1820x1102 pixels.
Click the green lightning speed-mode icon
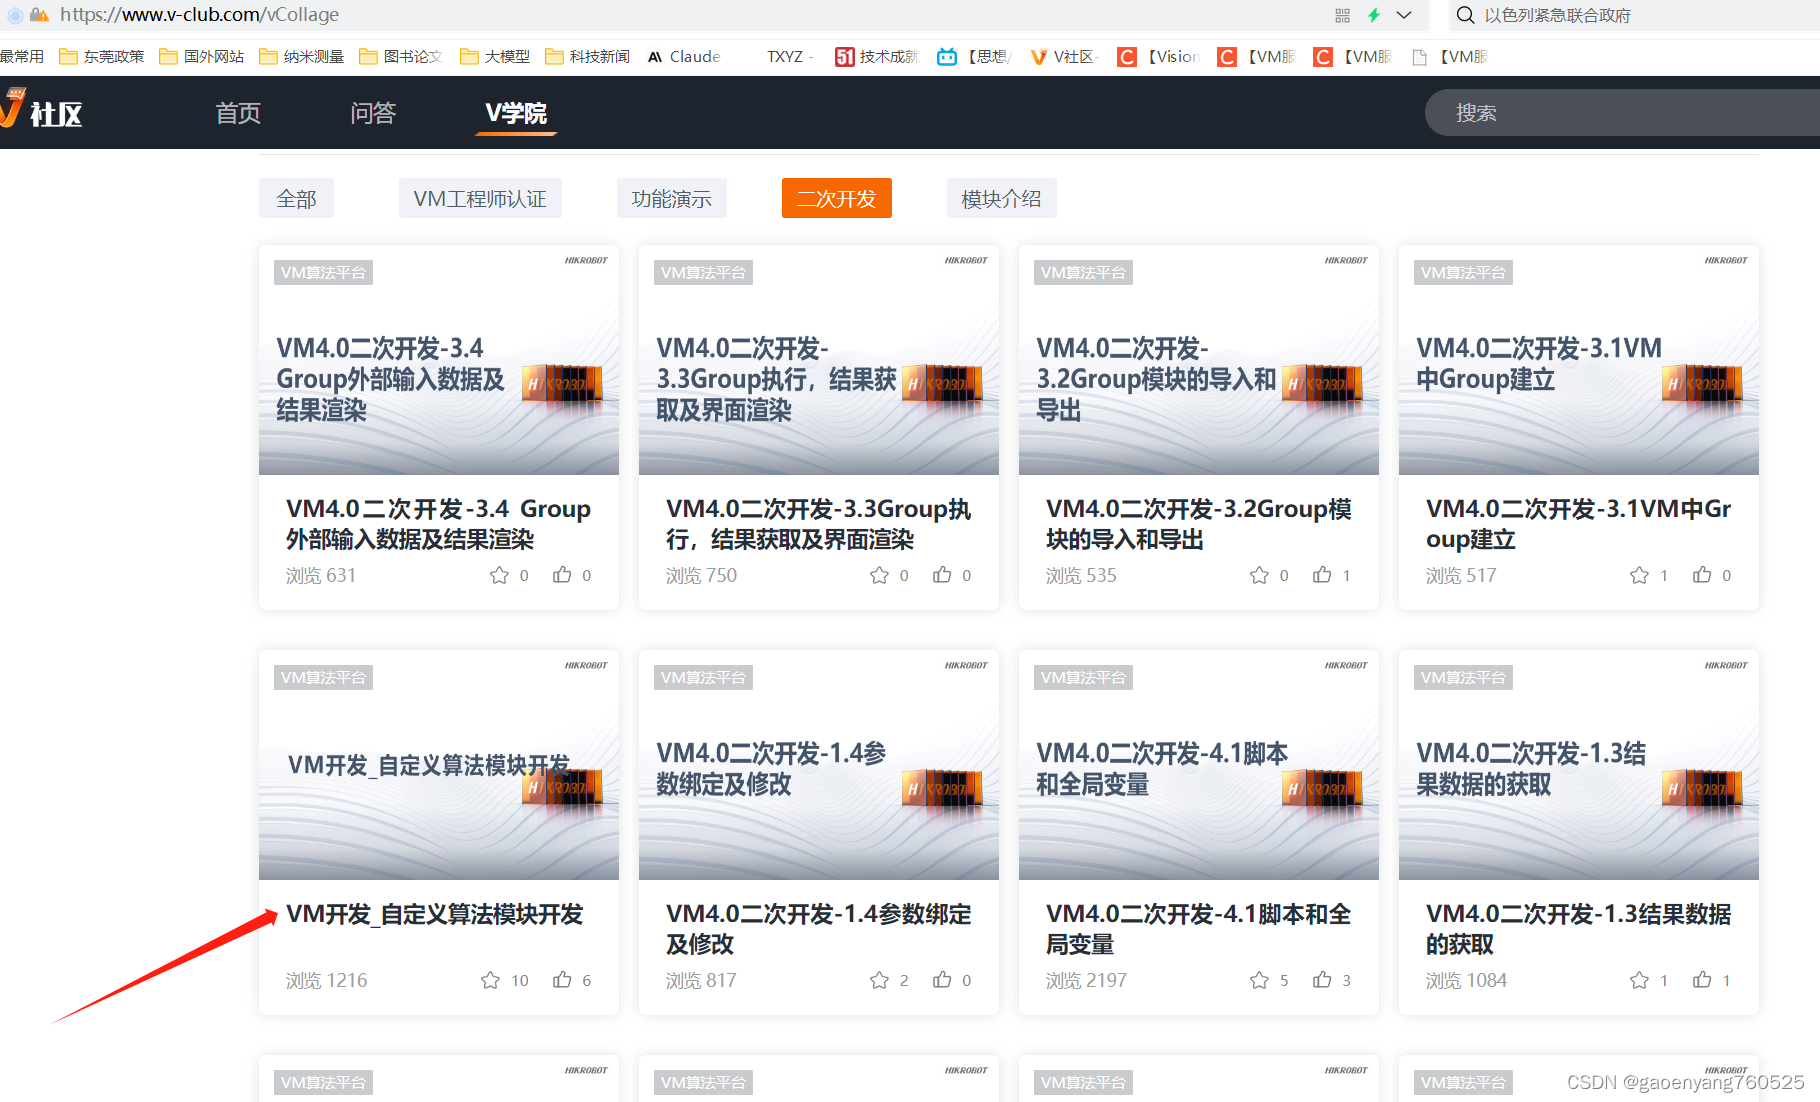pos(1374,15)
